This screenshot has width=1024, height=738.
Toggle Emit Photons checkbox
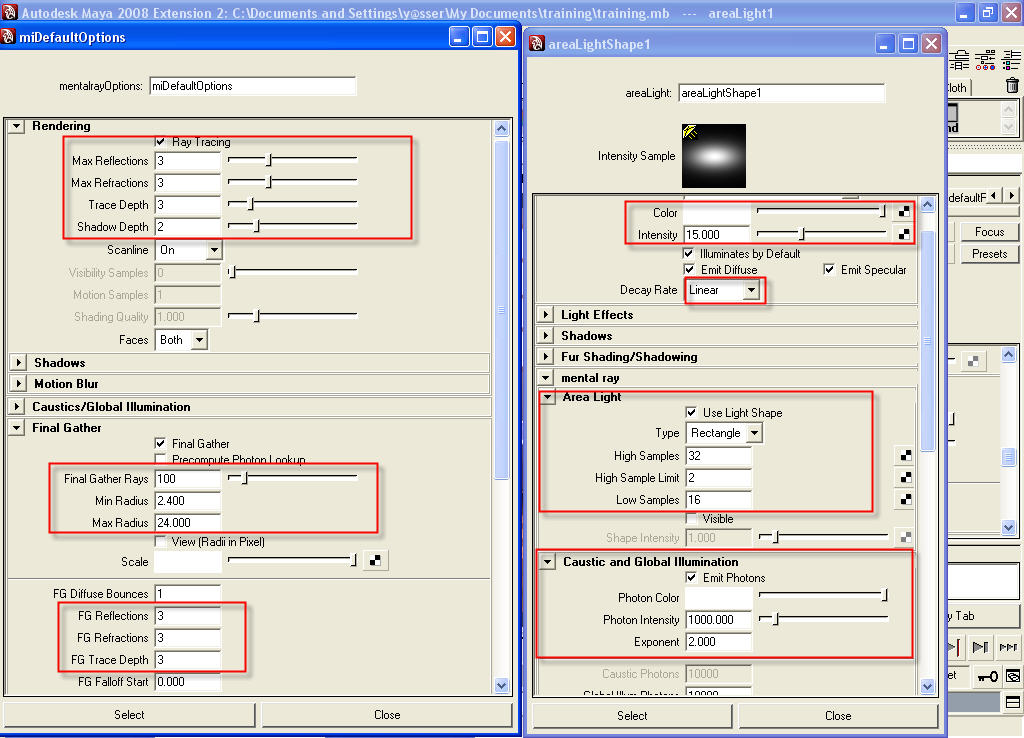click(691, 577)
